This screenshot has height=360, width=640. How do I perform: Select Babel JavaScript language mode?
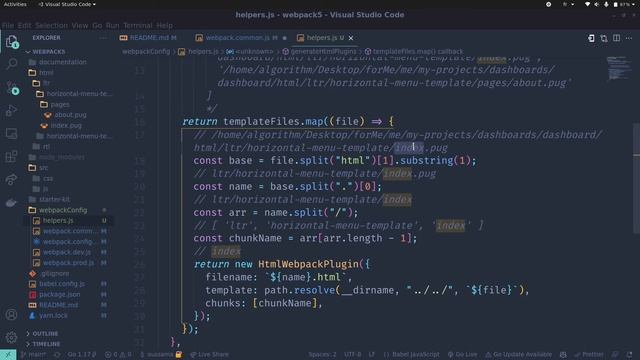(x=411, y=355)
